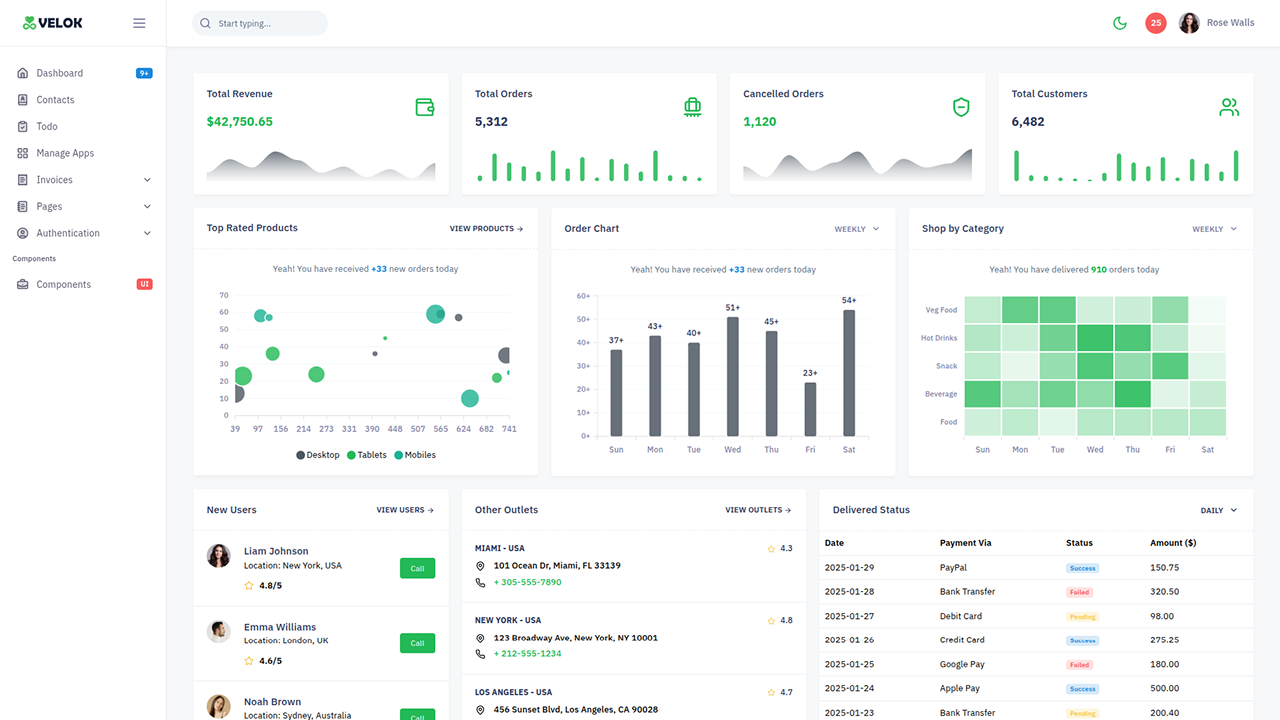Open the Weekly dropdown on Order Chart
The width and height of the screenshot is (1280, 720).
[x=856, y=228]
